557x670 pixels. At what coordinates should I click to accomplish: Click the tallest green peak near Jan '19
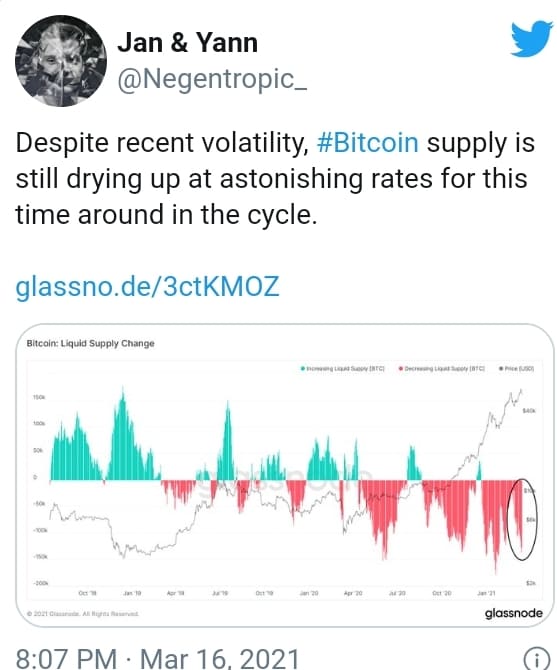[123, 397]
